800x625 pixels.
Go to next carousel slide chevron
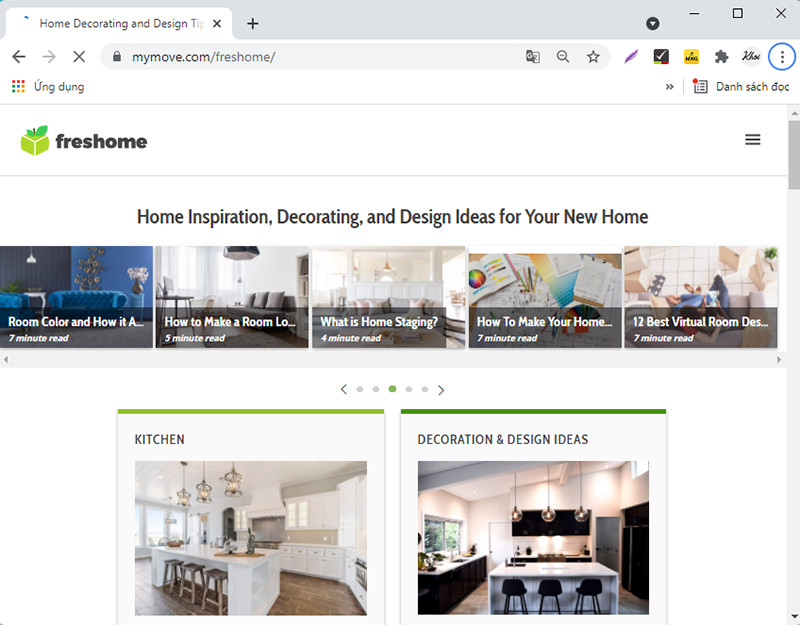pos(441,390)
